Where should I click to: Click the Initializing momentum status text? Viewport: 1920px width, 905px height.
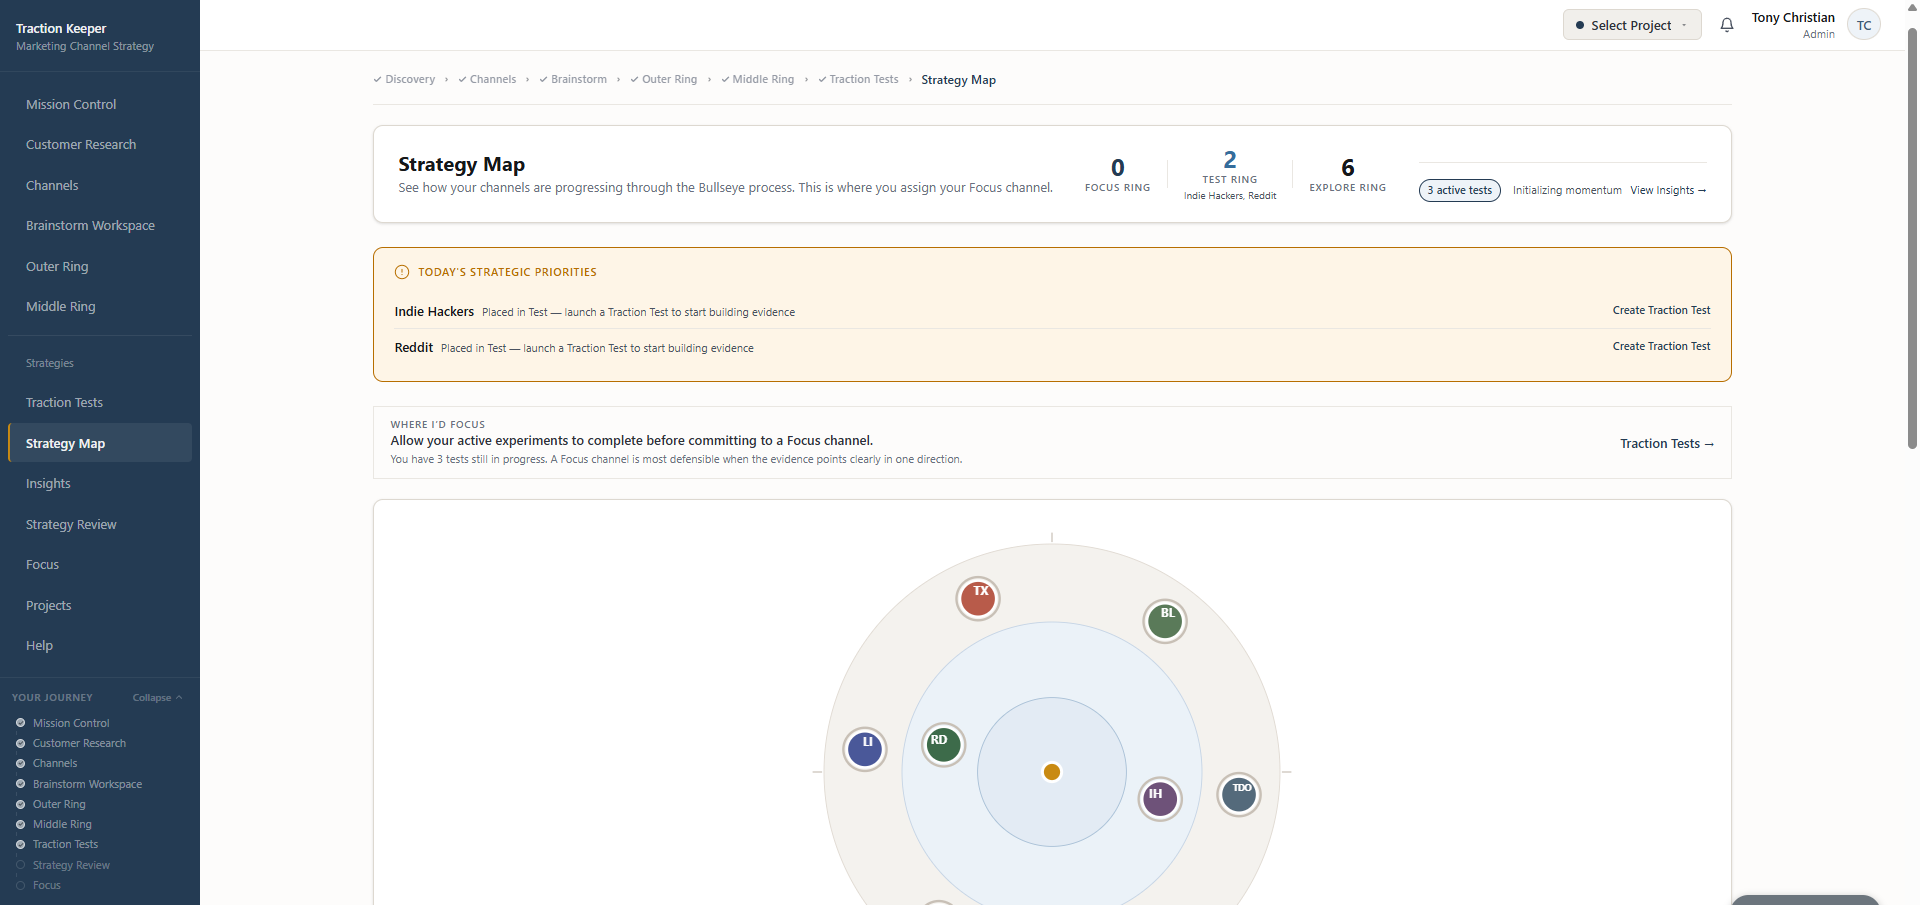(1566, 190)
